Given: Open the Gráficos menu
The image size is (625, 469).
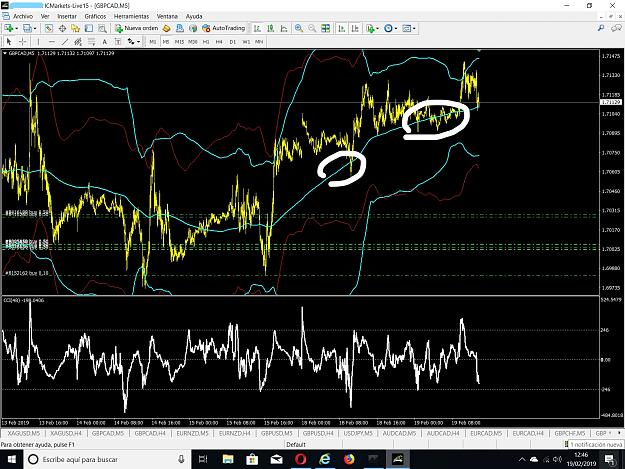Looking at the screenshot, I should pyautogui.click(x=95, y=16).
